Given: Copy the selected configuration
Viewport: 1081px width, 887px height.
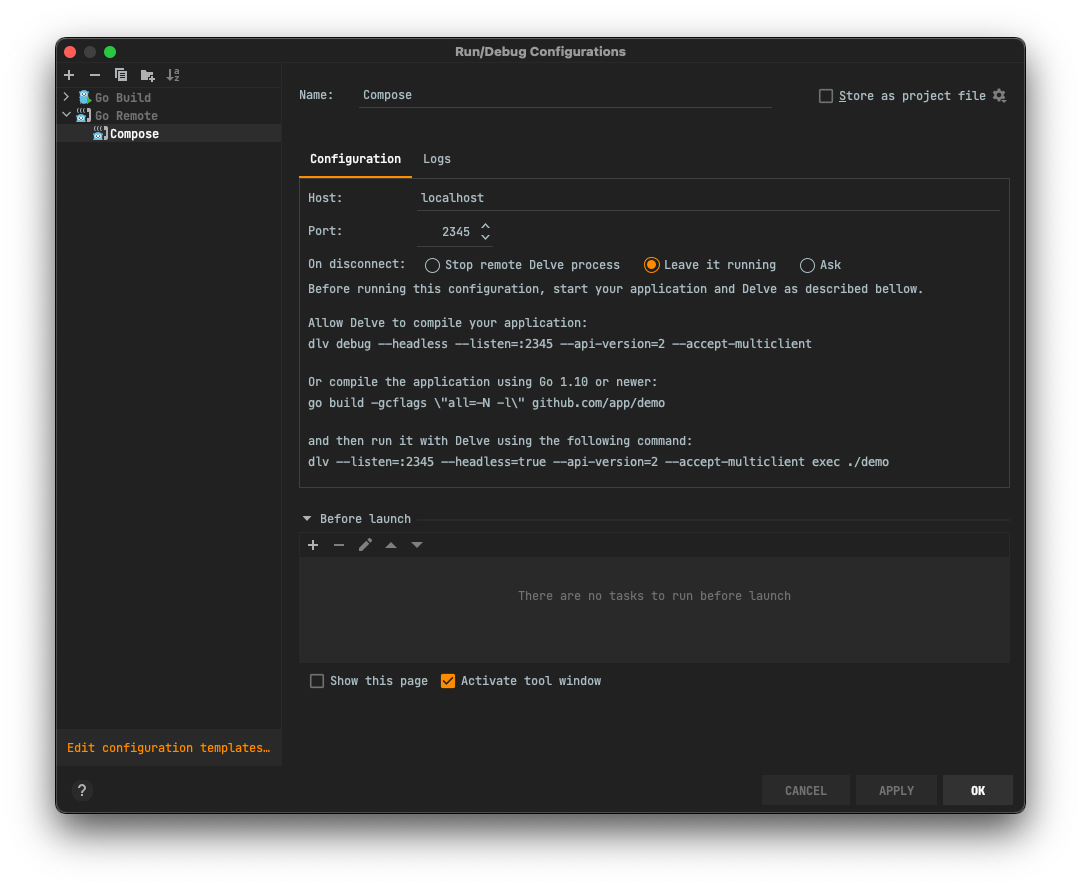Looking at the screenshot, I should coord(121,75).
